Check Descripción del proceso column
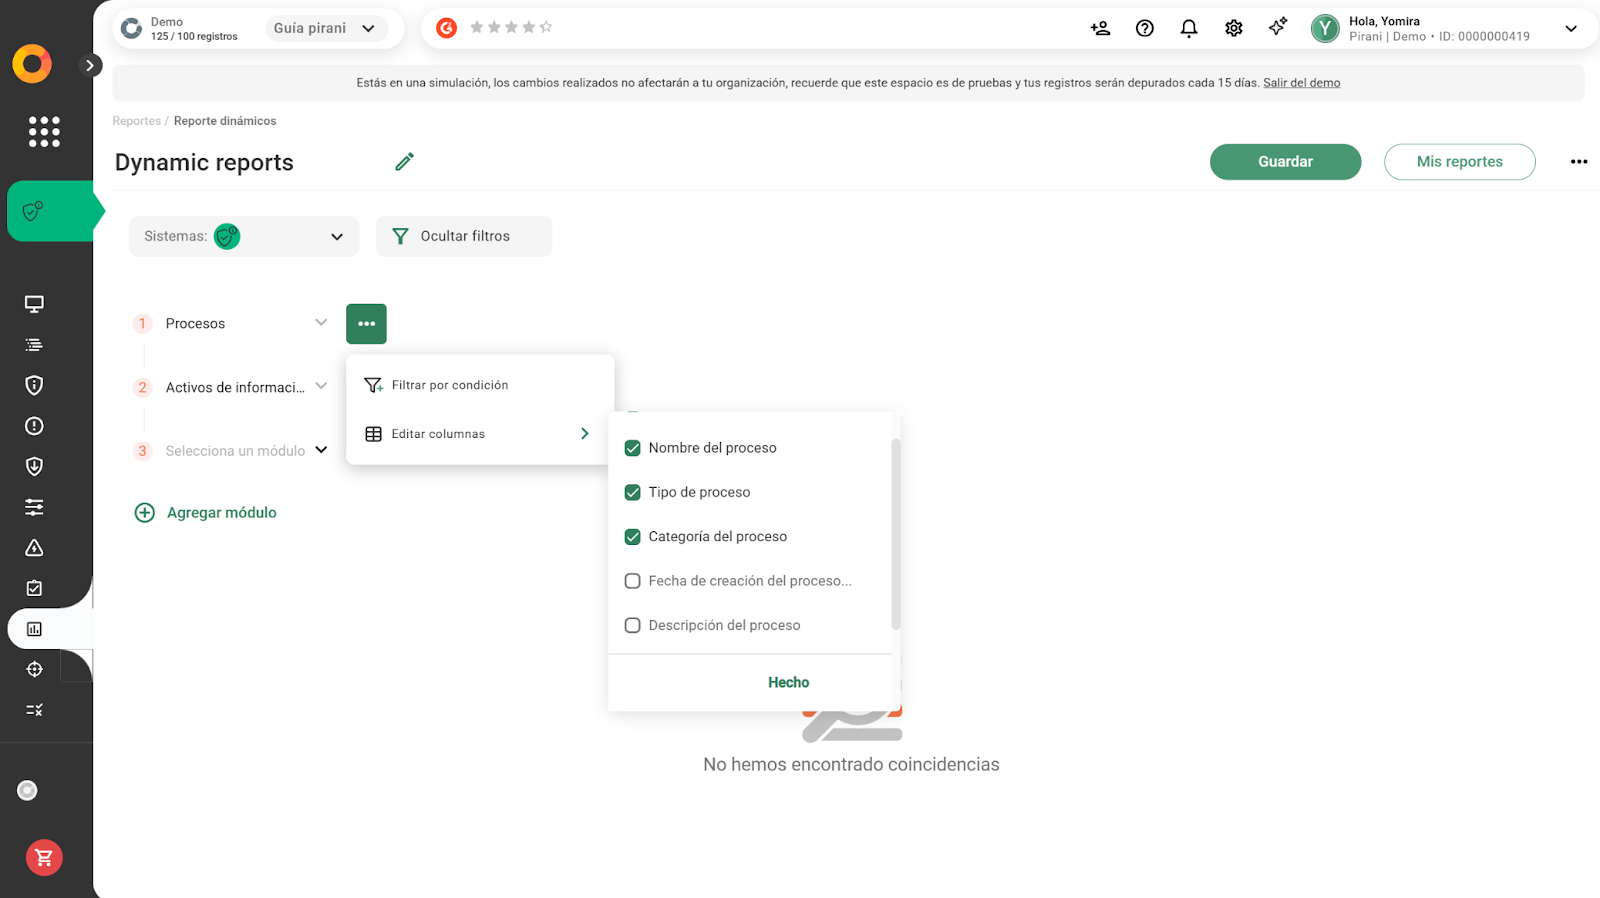1600x898 pixels. (632, 625)
